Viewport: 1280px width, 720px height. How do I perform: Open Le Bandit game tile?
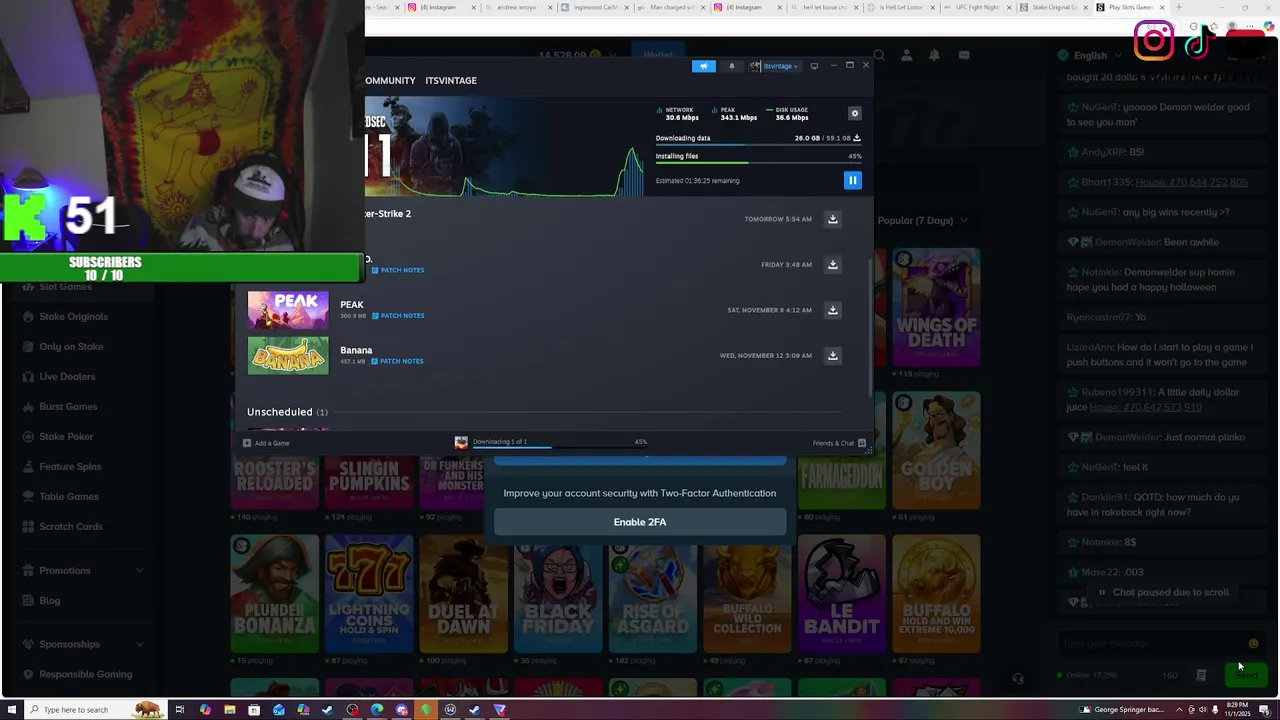click(x=842, y=594)
